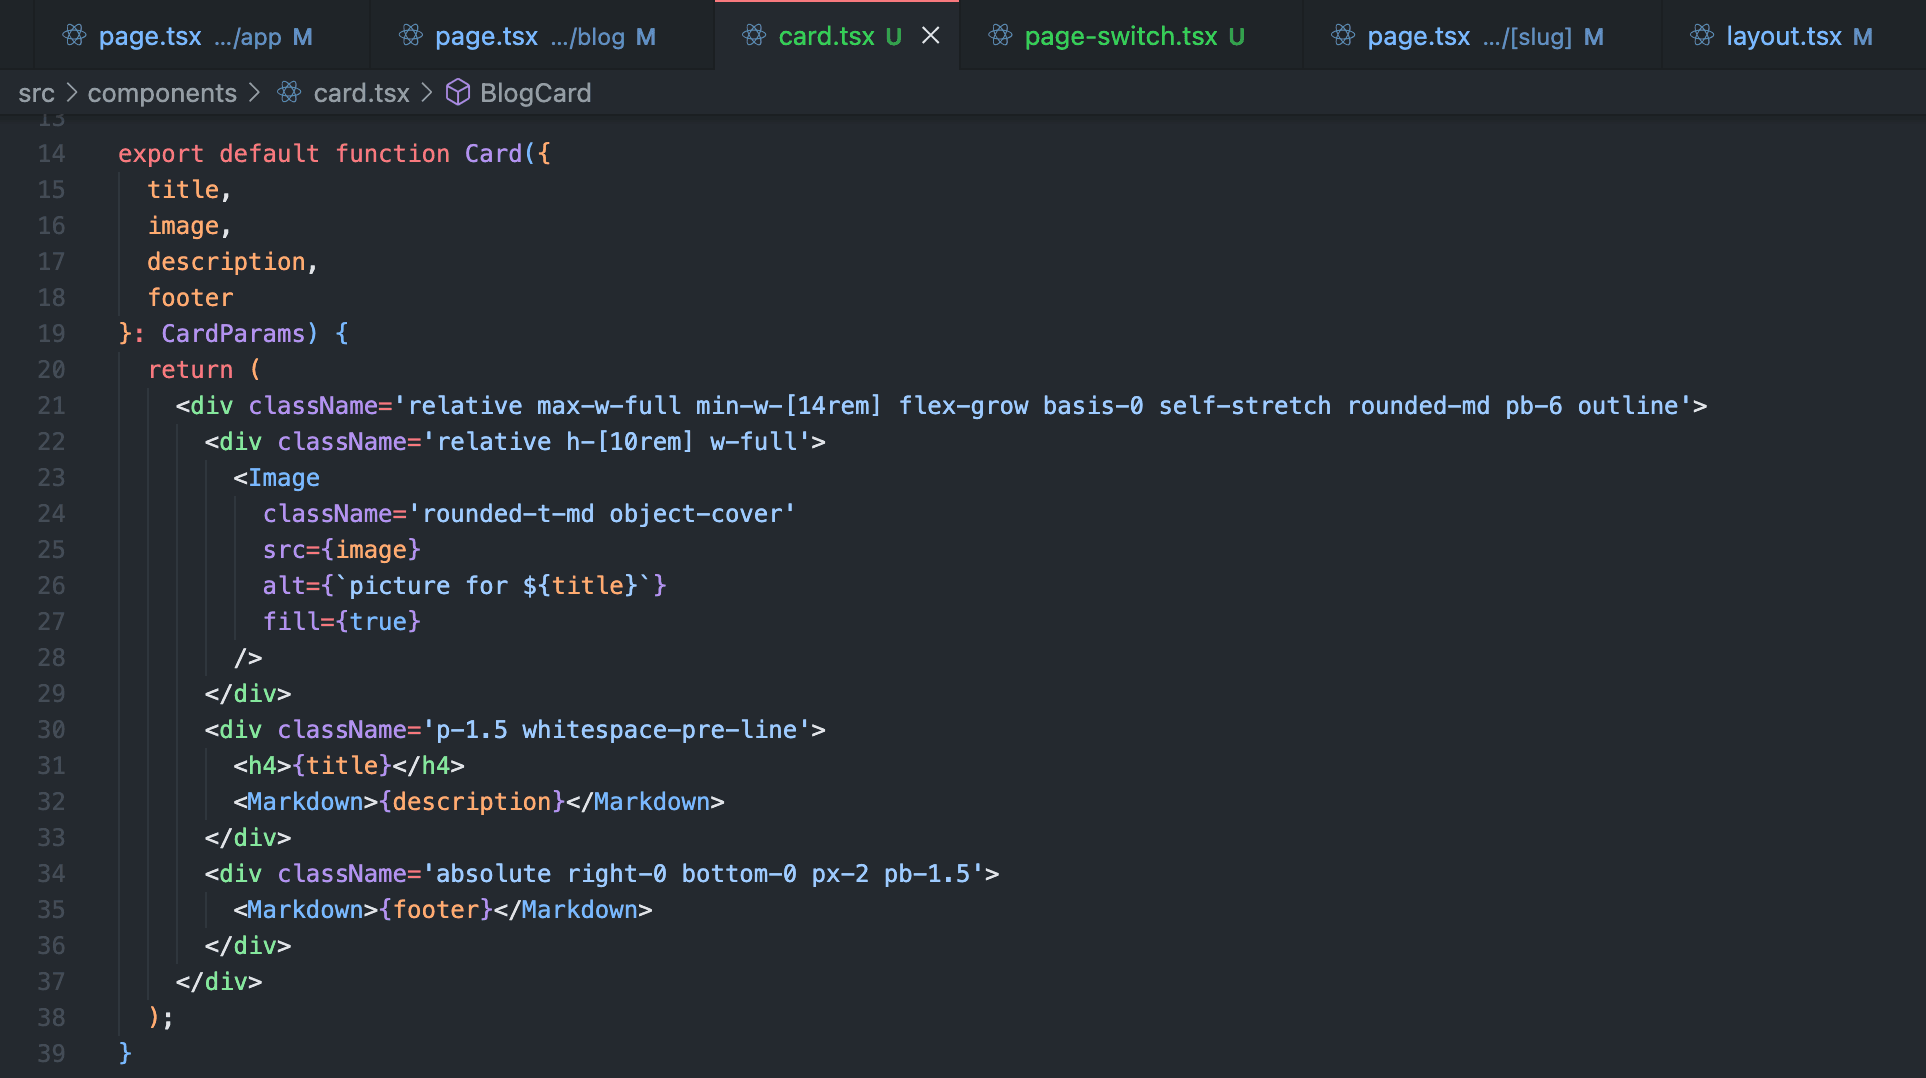Click line number 30 in gutter
The width and height of the screenshot is (1926, 1078).
point(51,730)
